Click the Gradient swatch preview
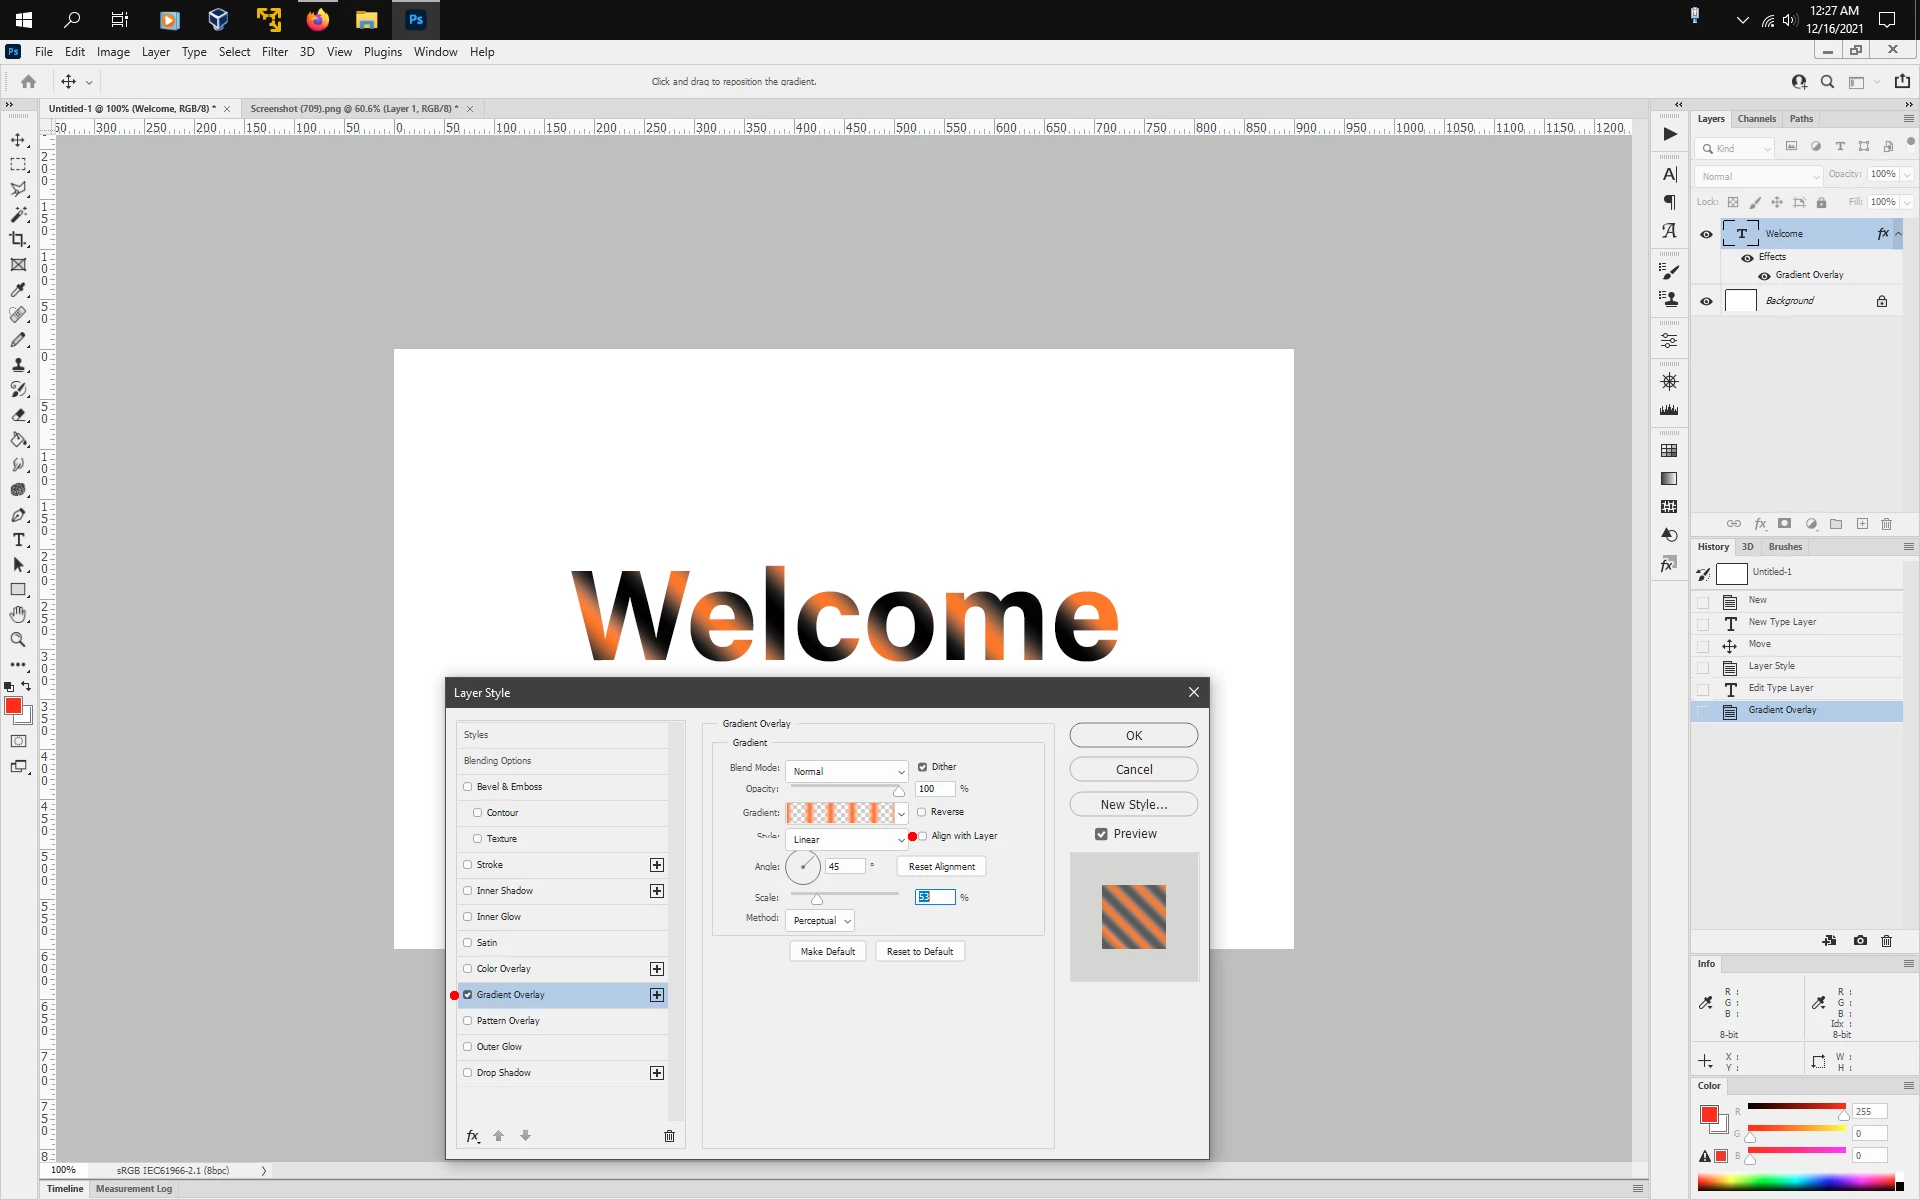Screen dimensions: 1920x1200 [x=840, y=813]
